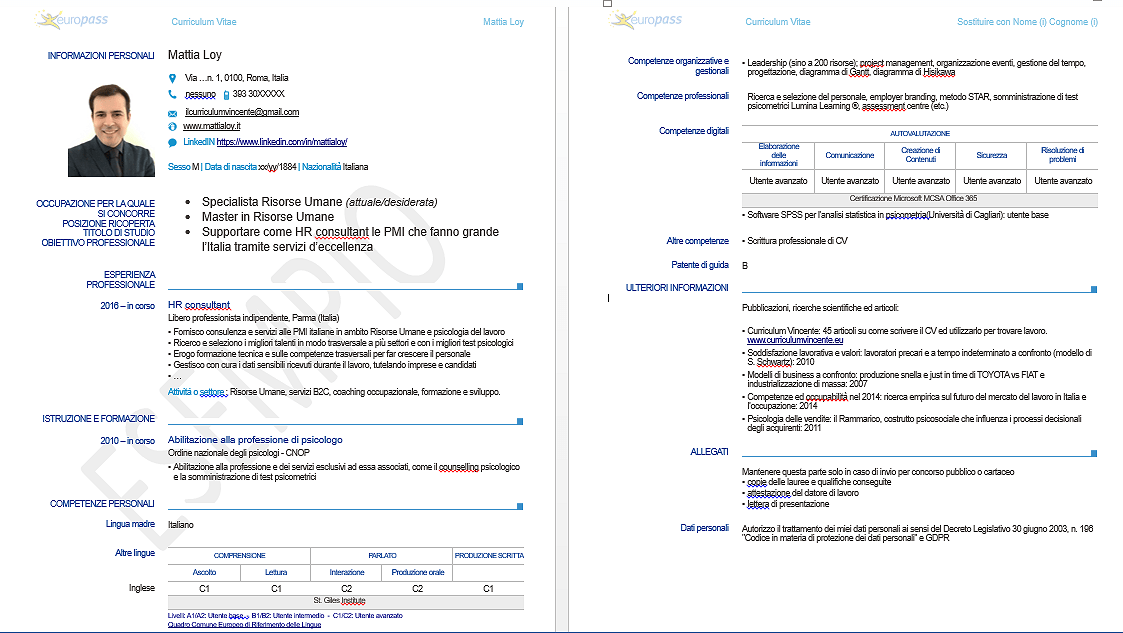1123x633 pixels.
Task: Follow the LinkedIn profile URL link
Action: pos(282,143)
